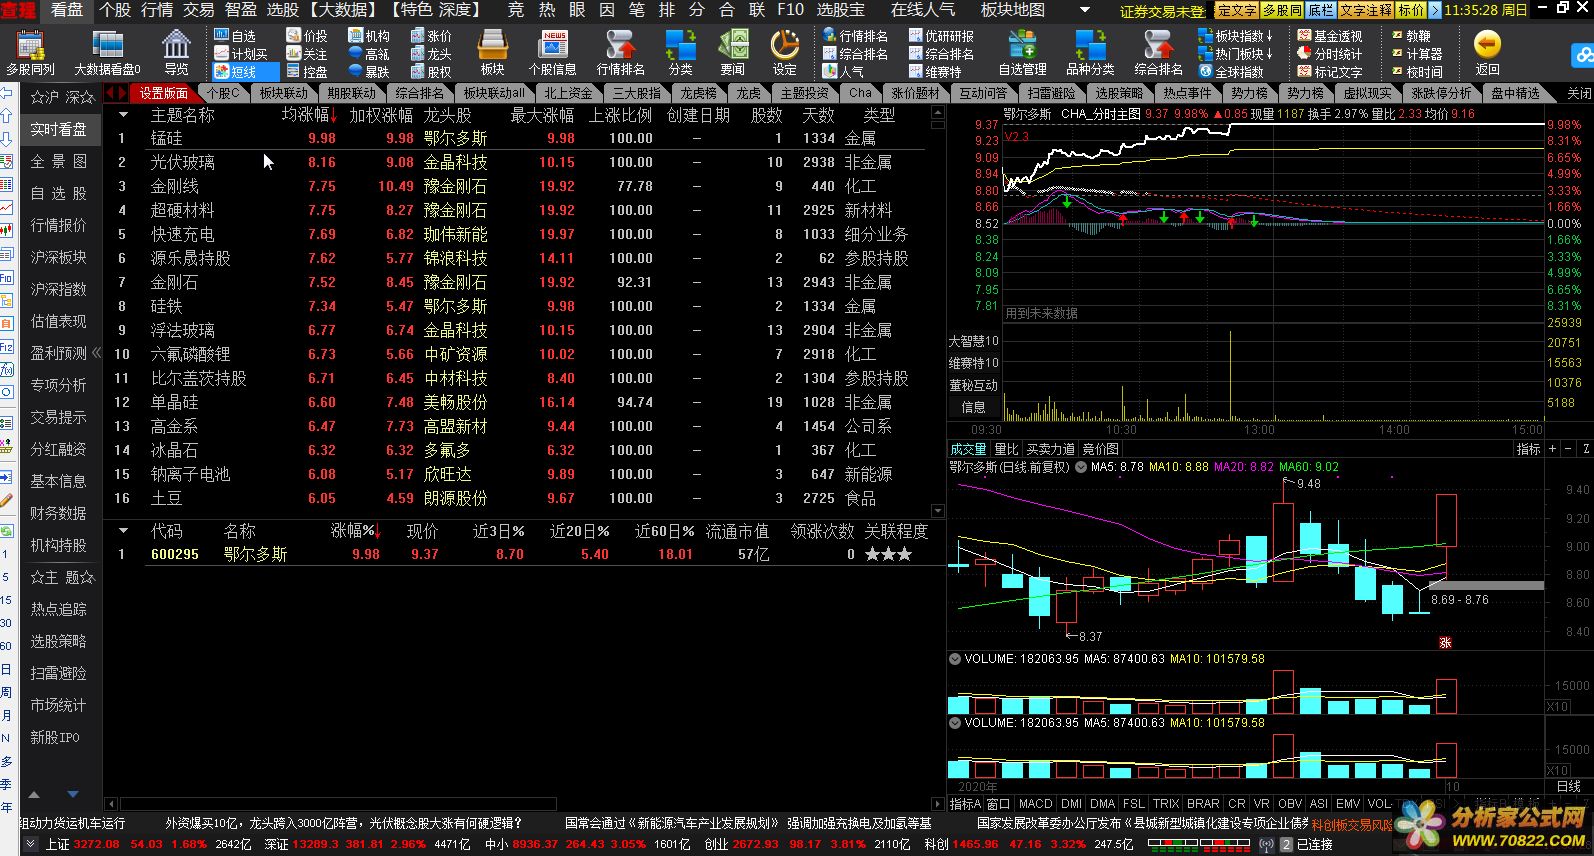Select the 股权 toolbar icon
The width and height of the screenshot is (1594, 856).
point(431,72)
